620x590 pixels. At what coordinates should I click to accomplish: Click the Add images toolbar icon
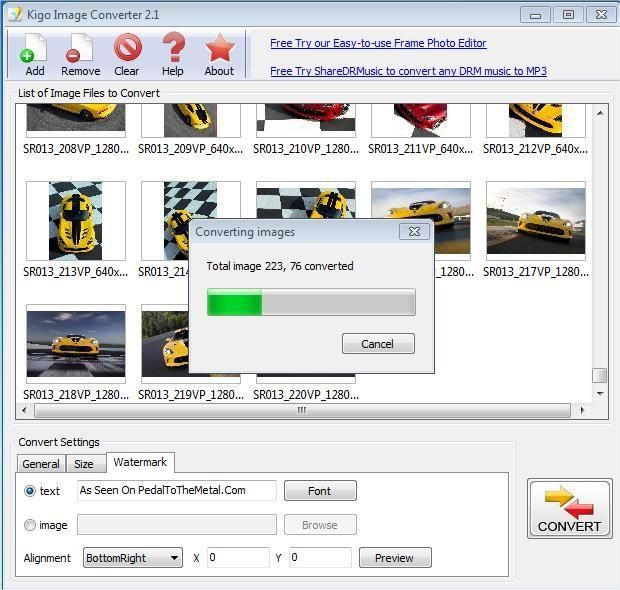[34, 54]
